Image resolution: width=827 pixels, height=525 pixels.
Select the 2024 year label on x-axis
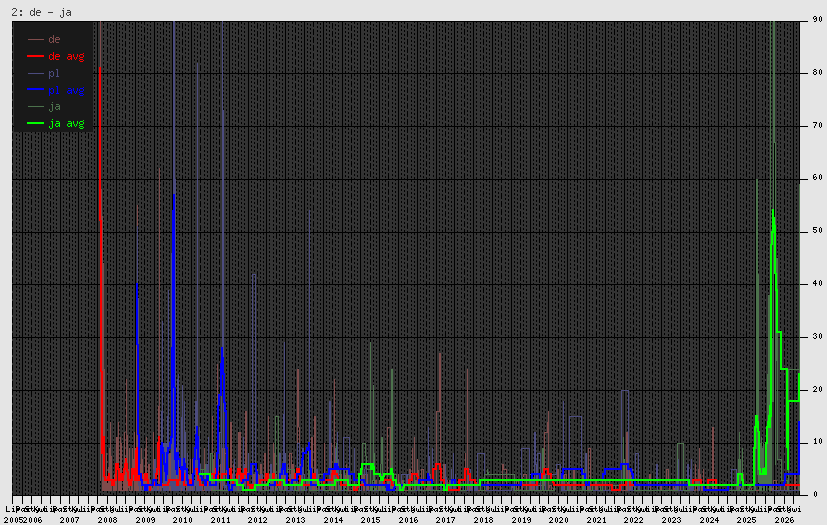[709, 520]
